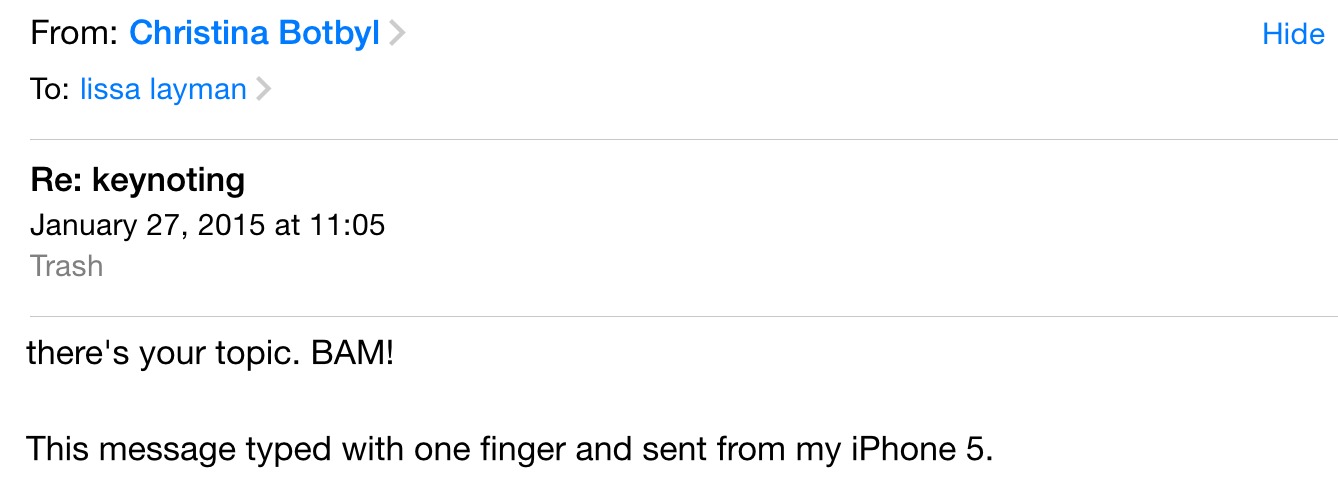
Task: Click chevron next to lissa layman
Action: [x=263, y=89]
